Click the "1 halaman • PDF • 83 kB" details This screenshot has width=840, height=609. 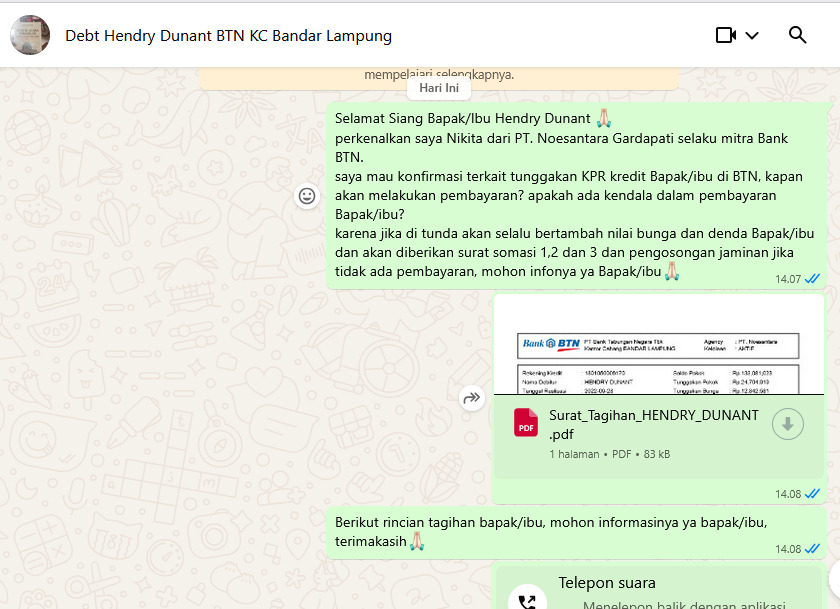[609, 454]
